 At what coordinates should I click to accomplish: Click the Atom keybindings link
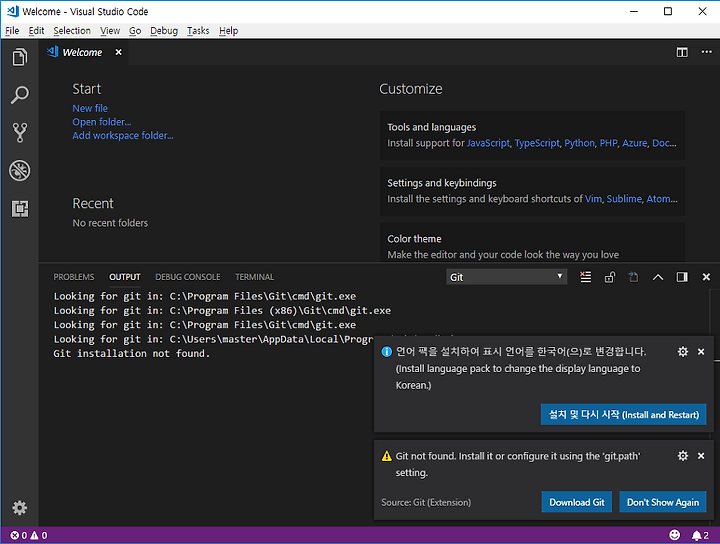point(658,199)
